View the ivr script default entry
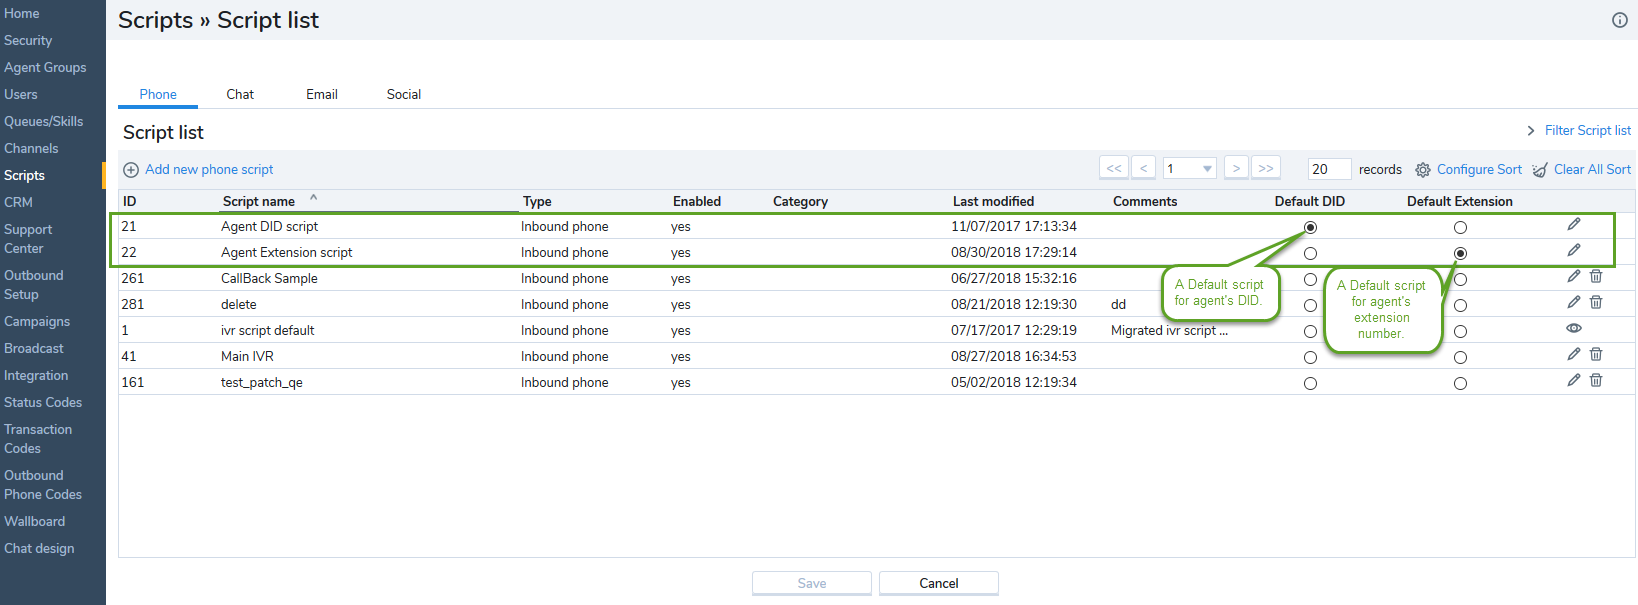The width and height of the screenshot is (1638, 605). 1574,328
